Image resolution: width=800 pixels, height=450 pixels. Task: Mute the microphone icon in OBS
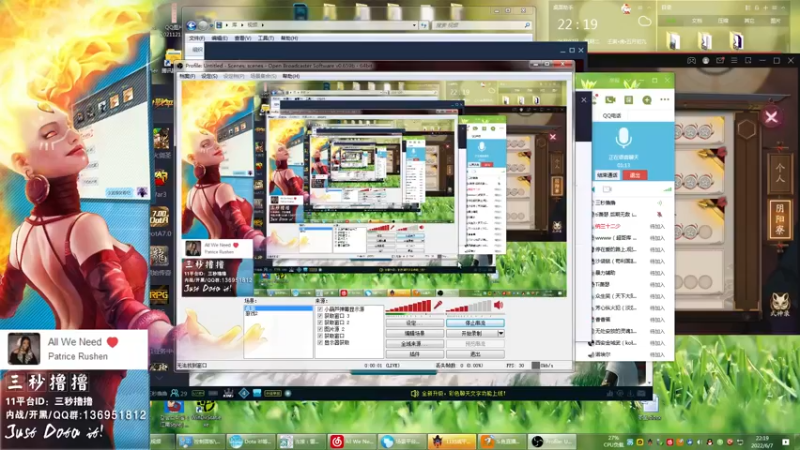[438, 305]
